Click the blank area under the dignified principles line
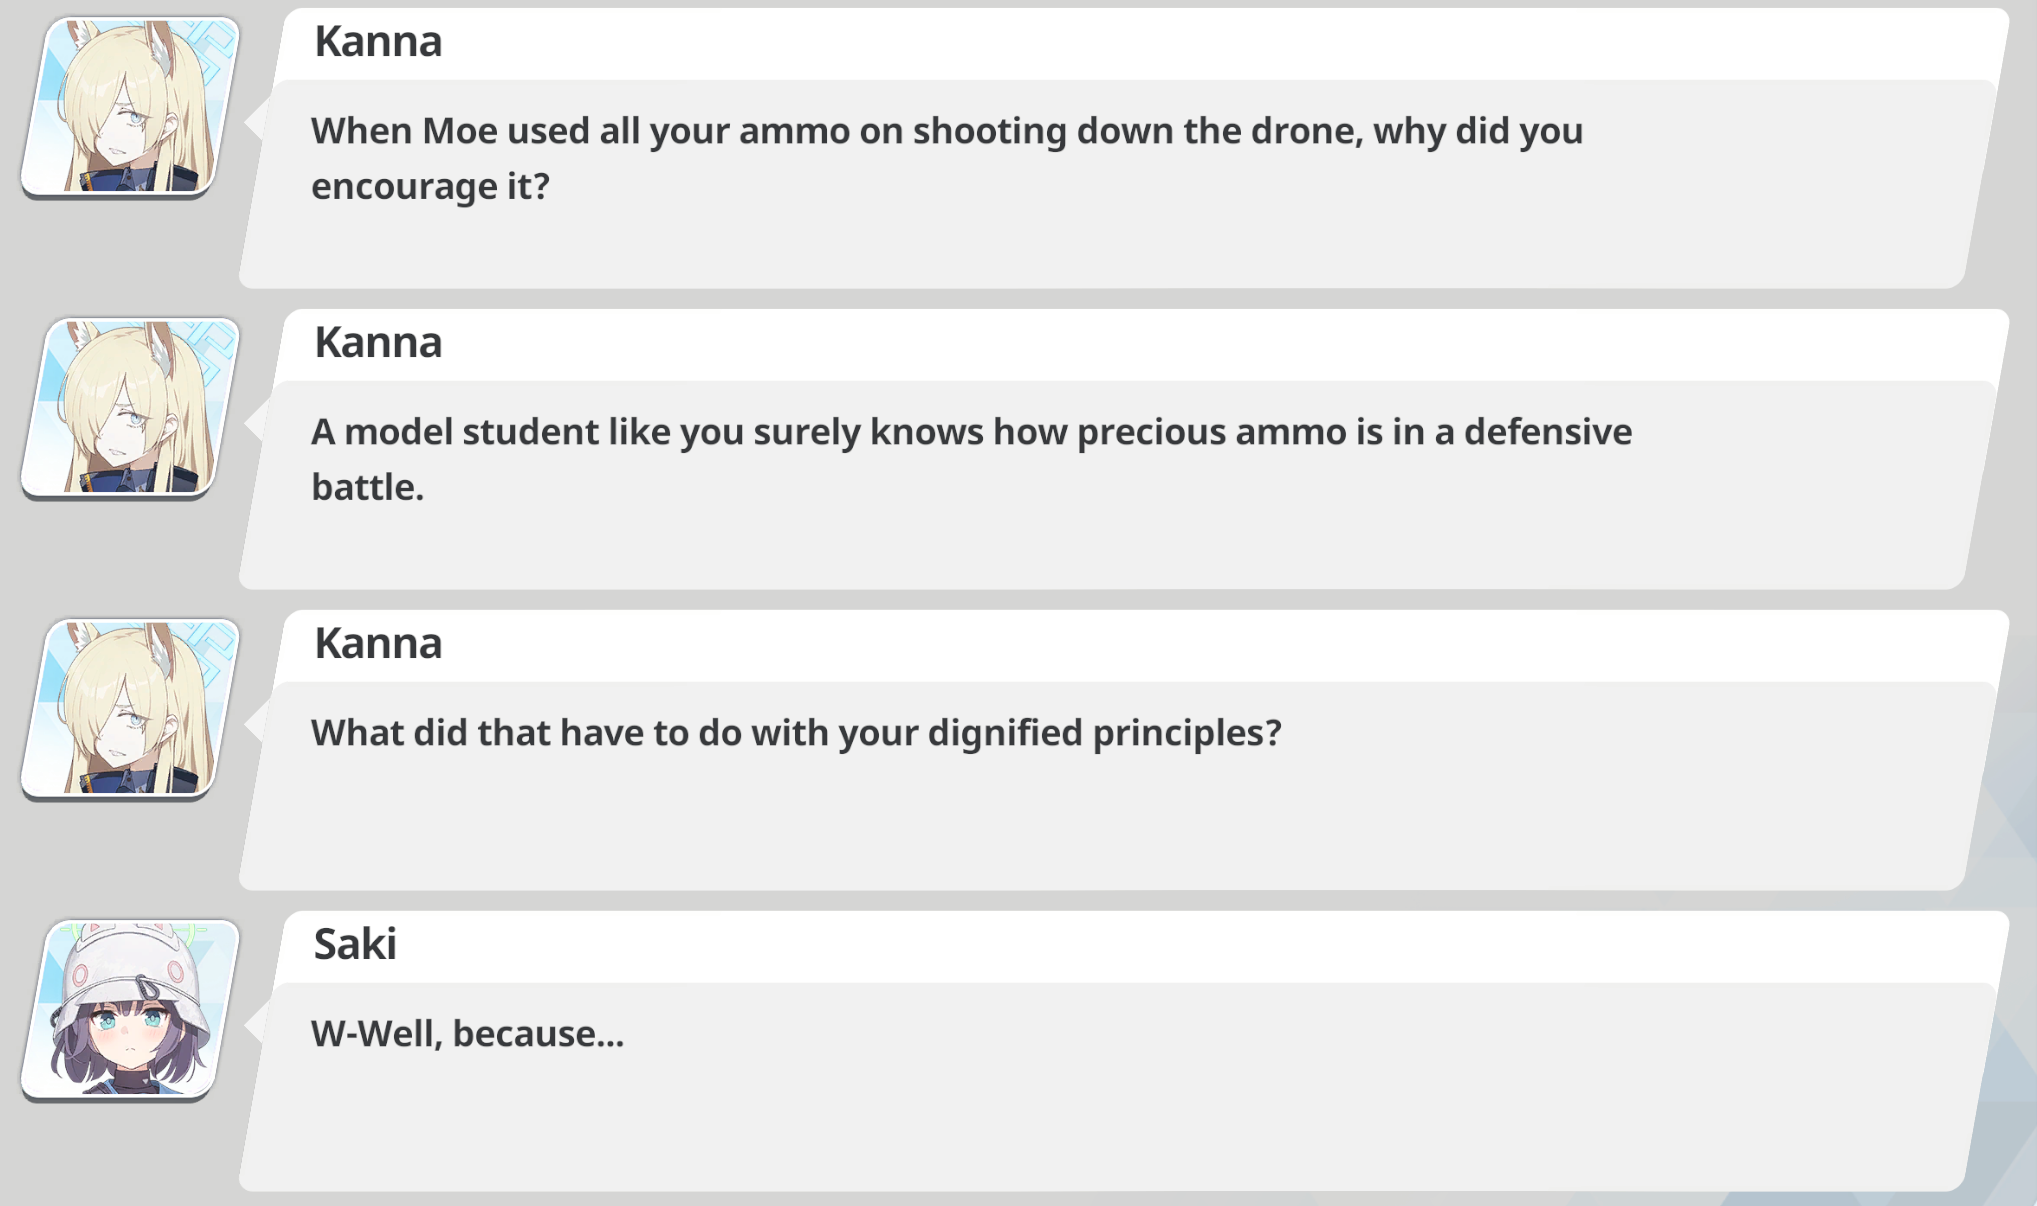 tap(1100, 820)
